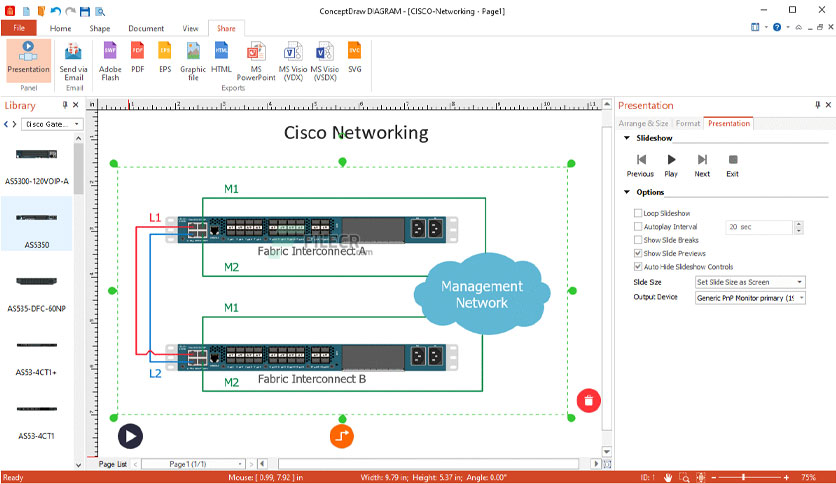
Task: Enable Loop Slideshow checkbox
Action: pyautogui.click(x=638, y=213)
